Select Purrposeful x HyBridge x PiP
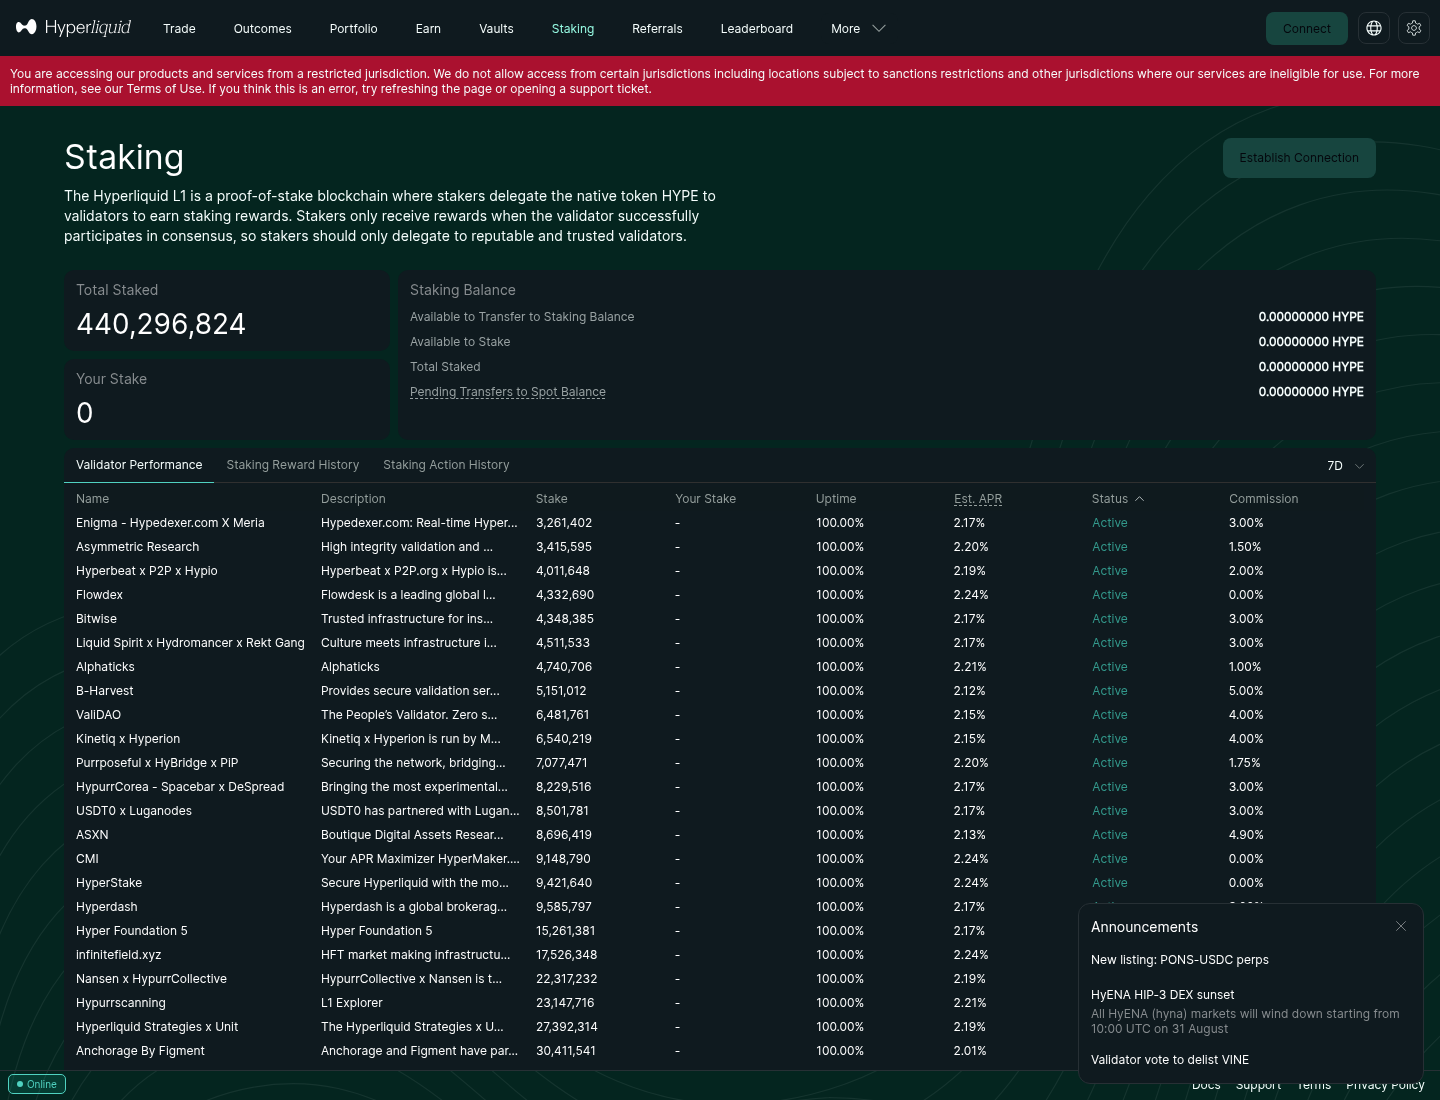This screenshot has width=1440, height=1100. tap(157, 763)
